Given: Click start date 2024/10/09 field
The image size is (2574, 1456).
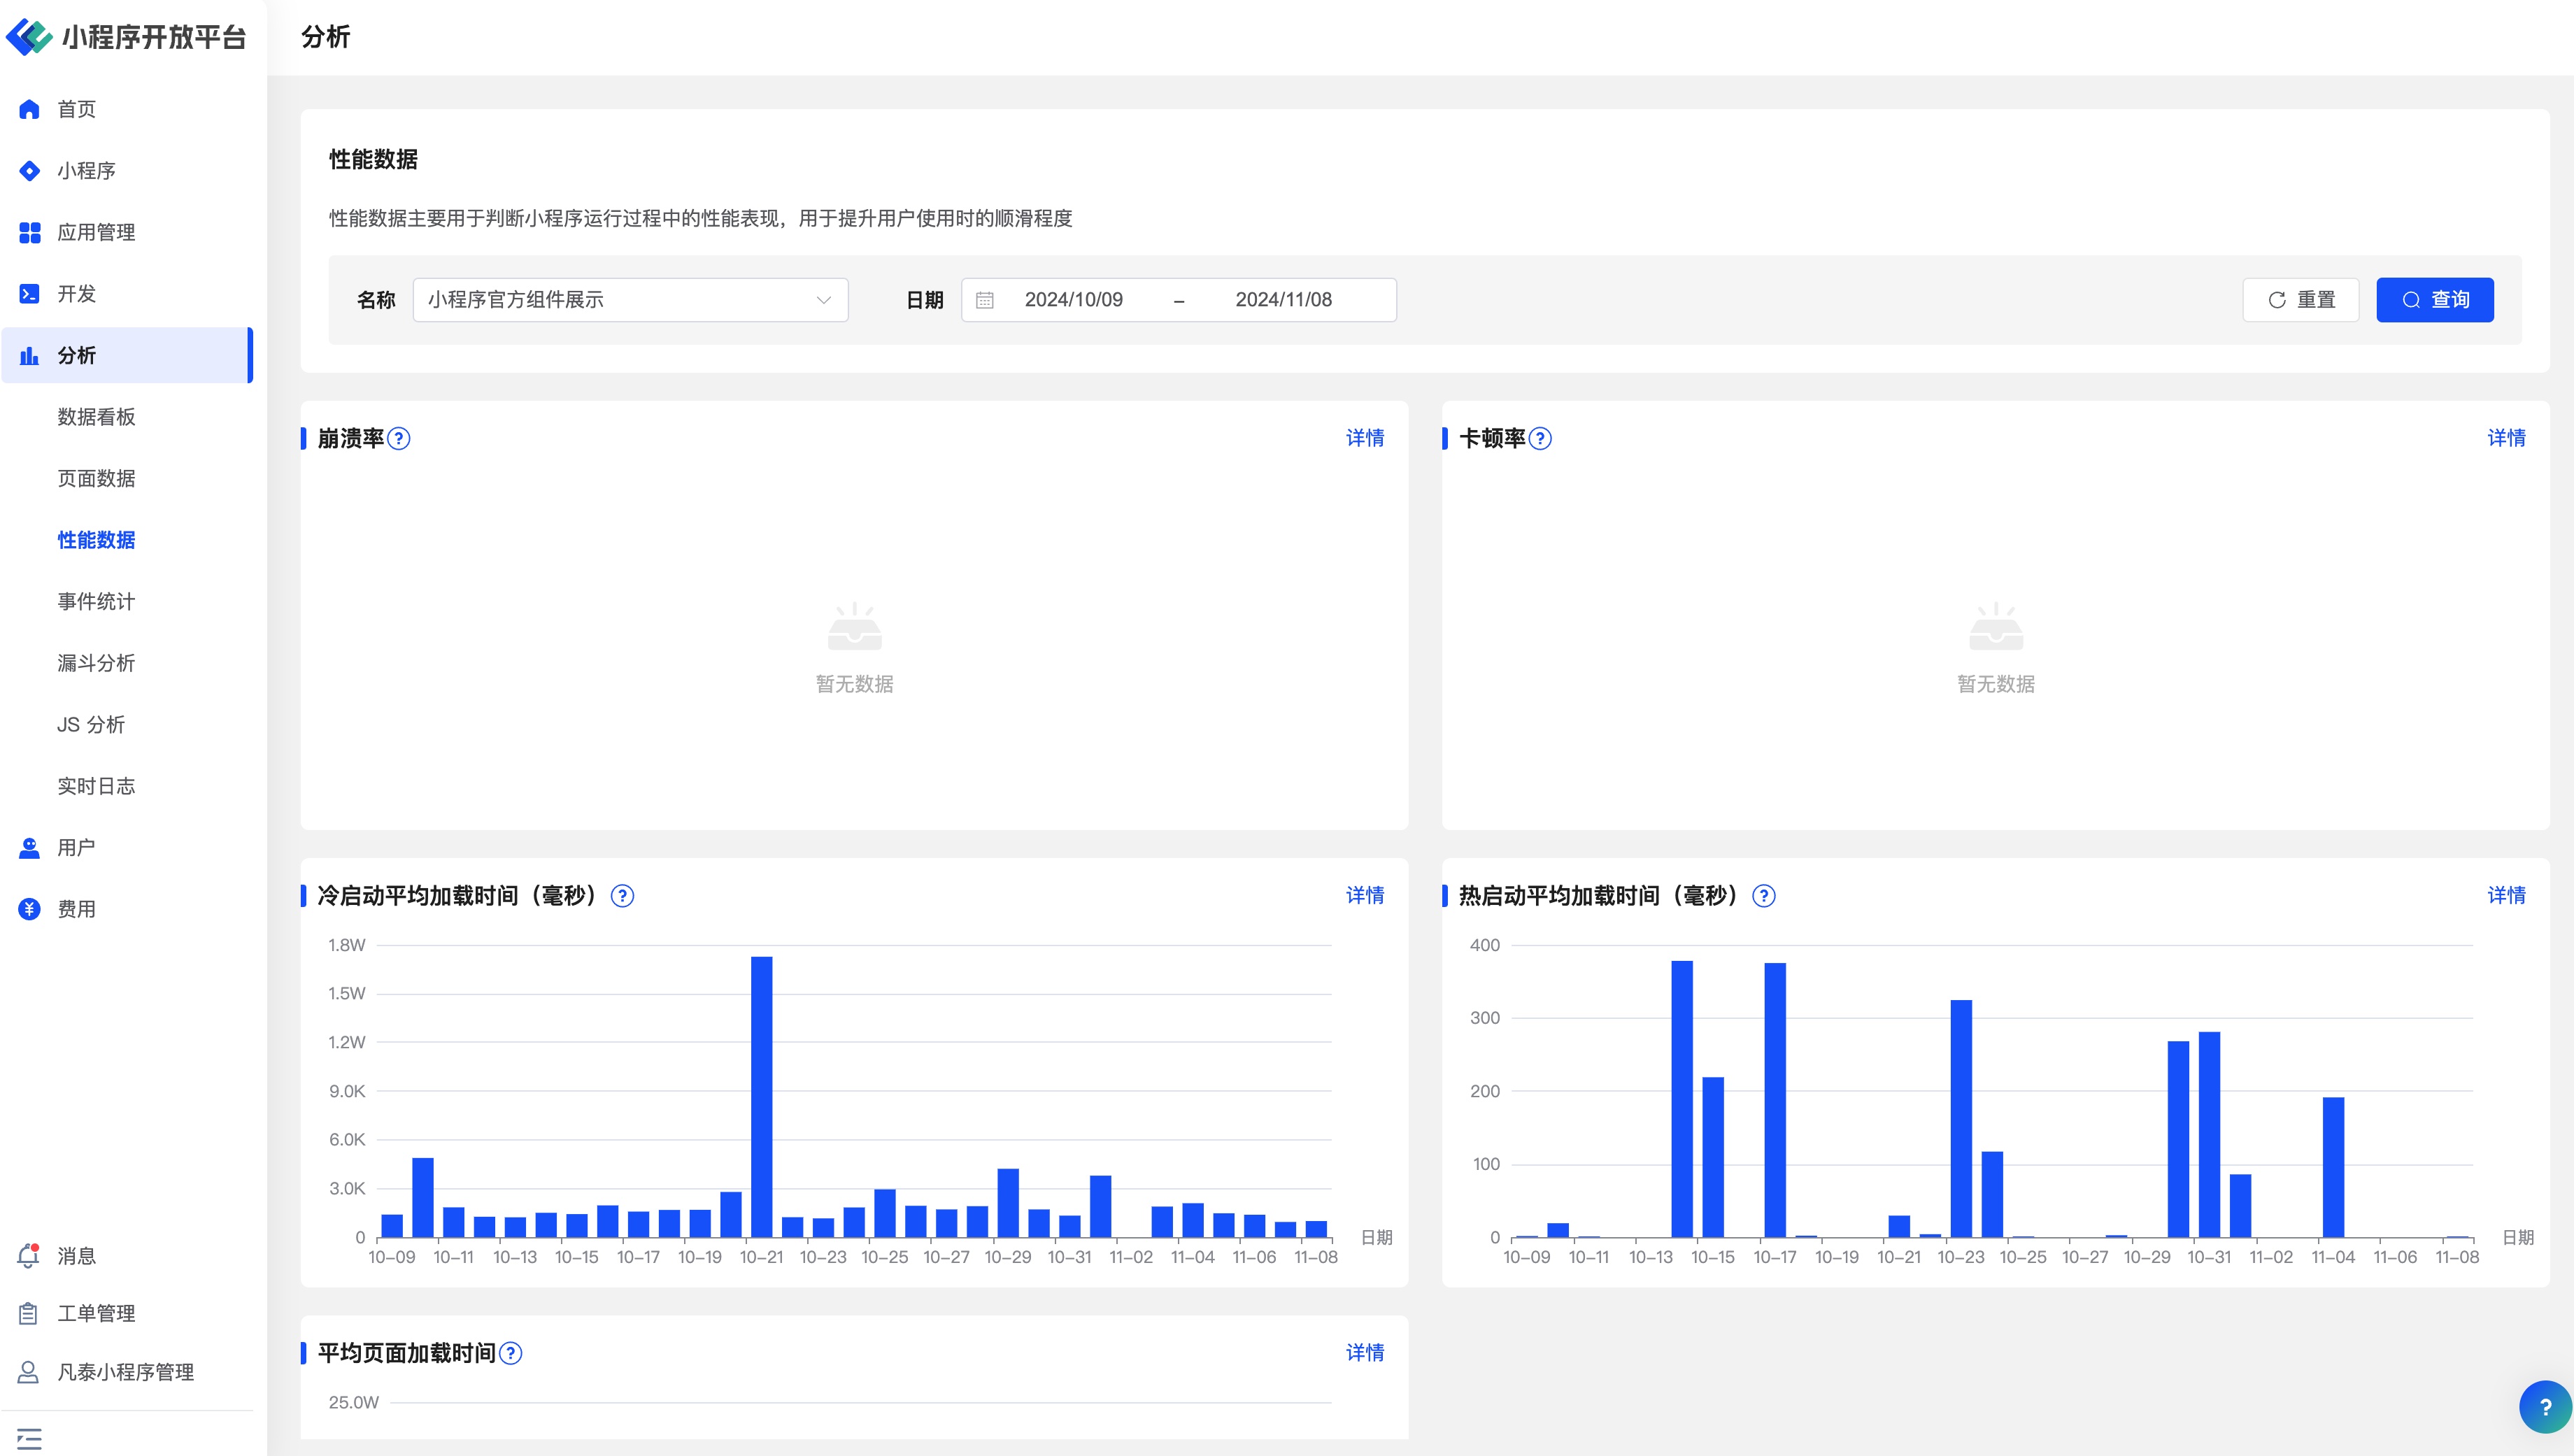Looking at the screenshot, I should tap(1073, 300).
